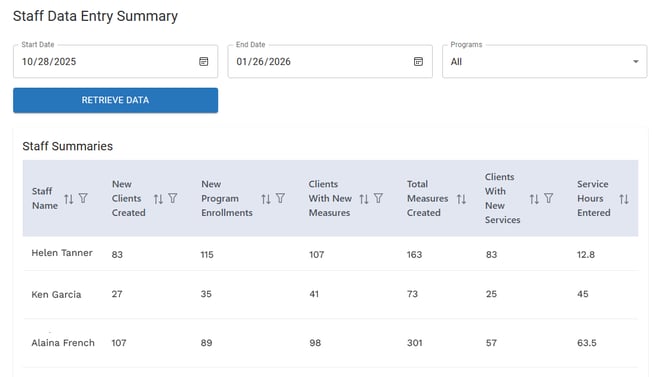Sort table by Staff Name
The height and width of the screenshot is (377, 670).
click(69, 199)
